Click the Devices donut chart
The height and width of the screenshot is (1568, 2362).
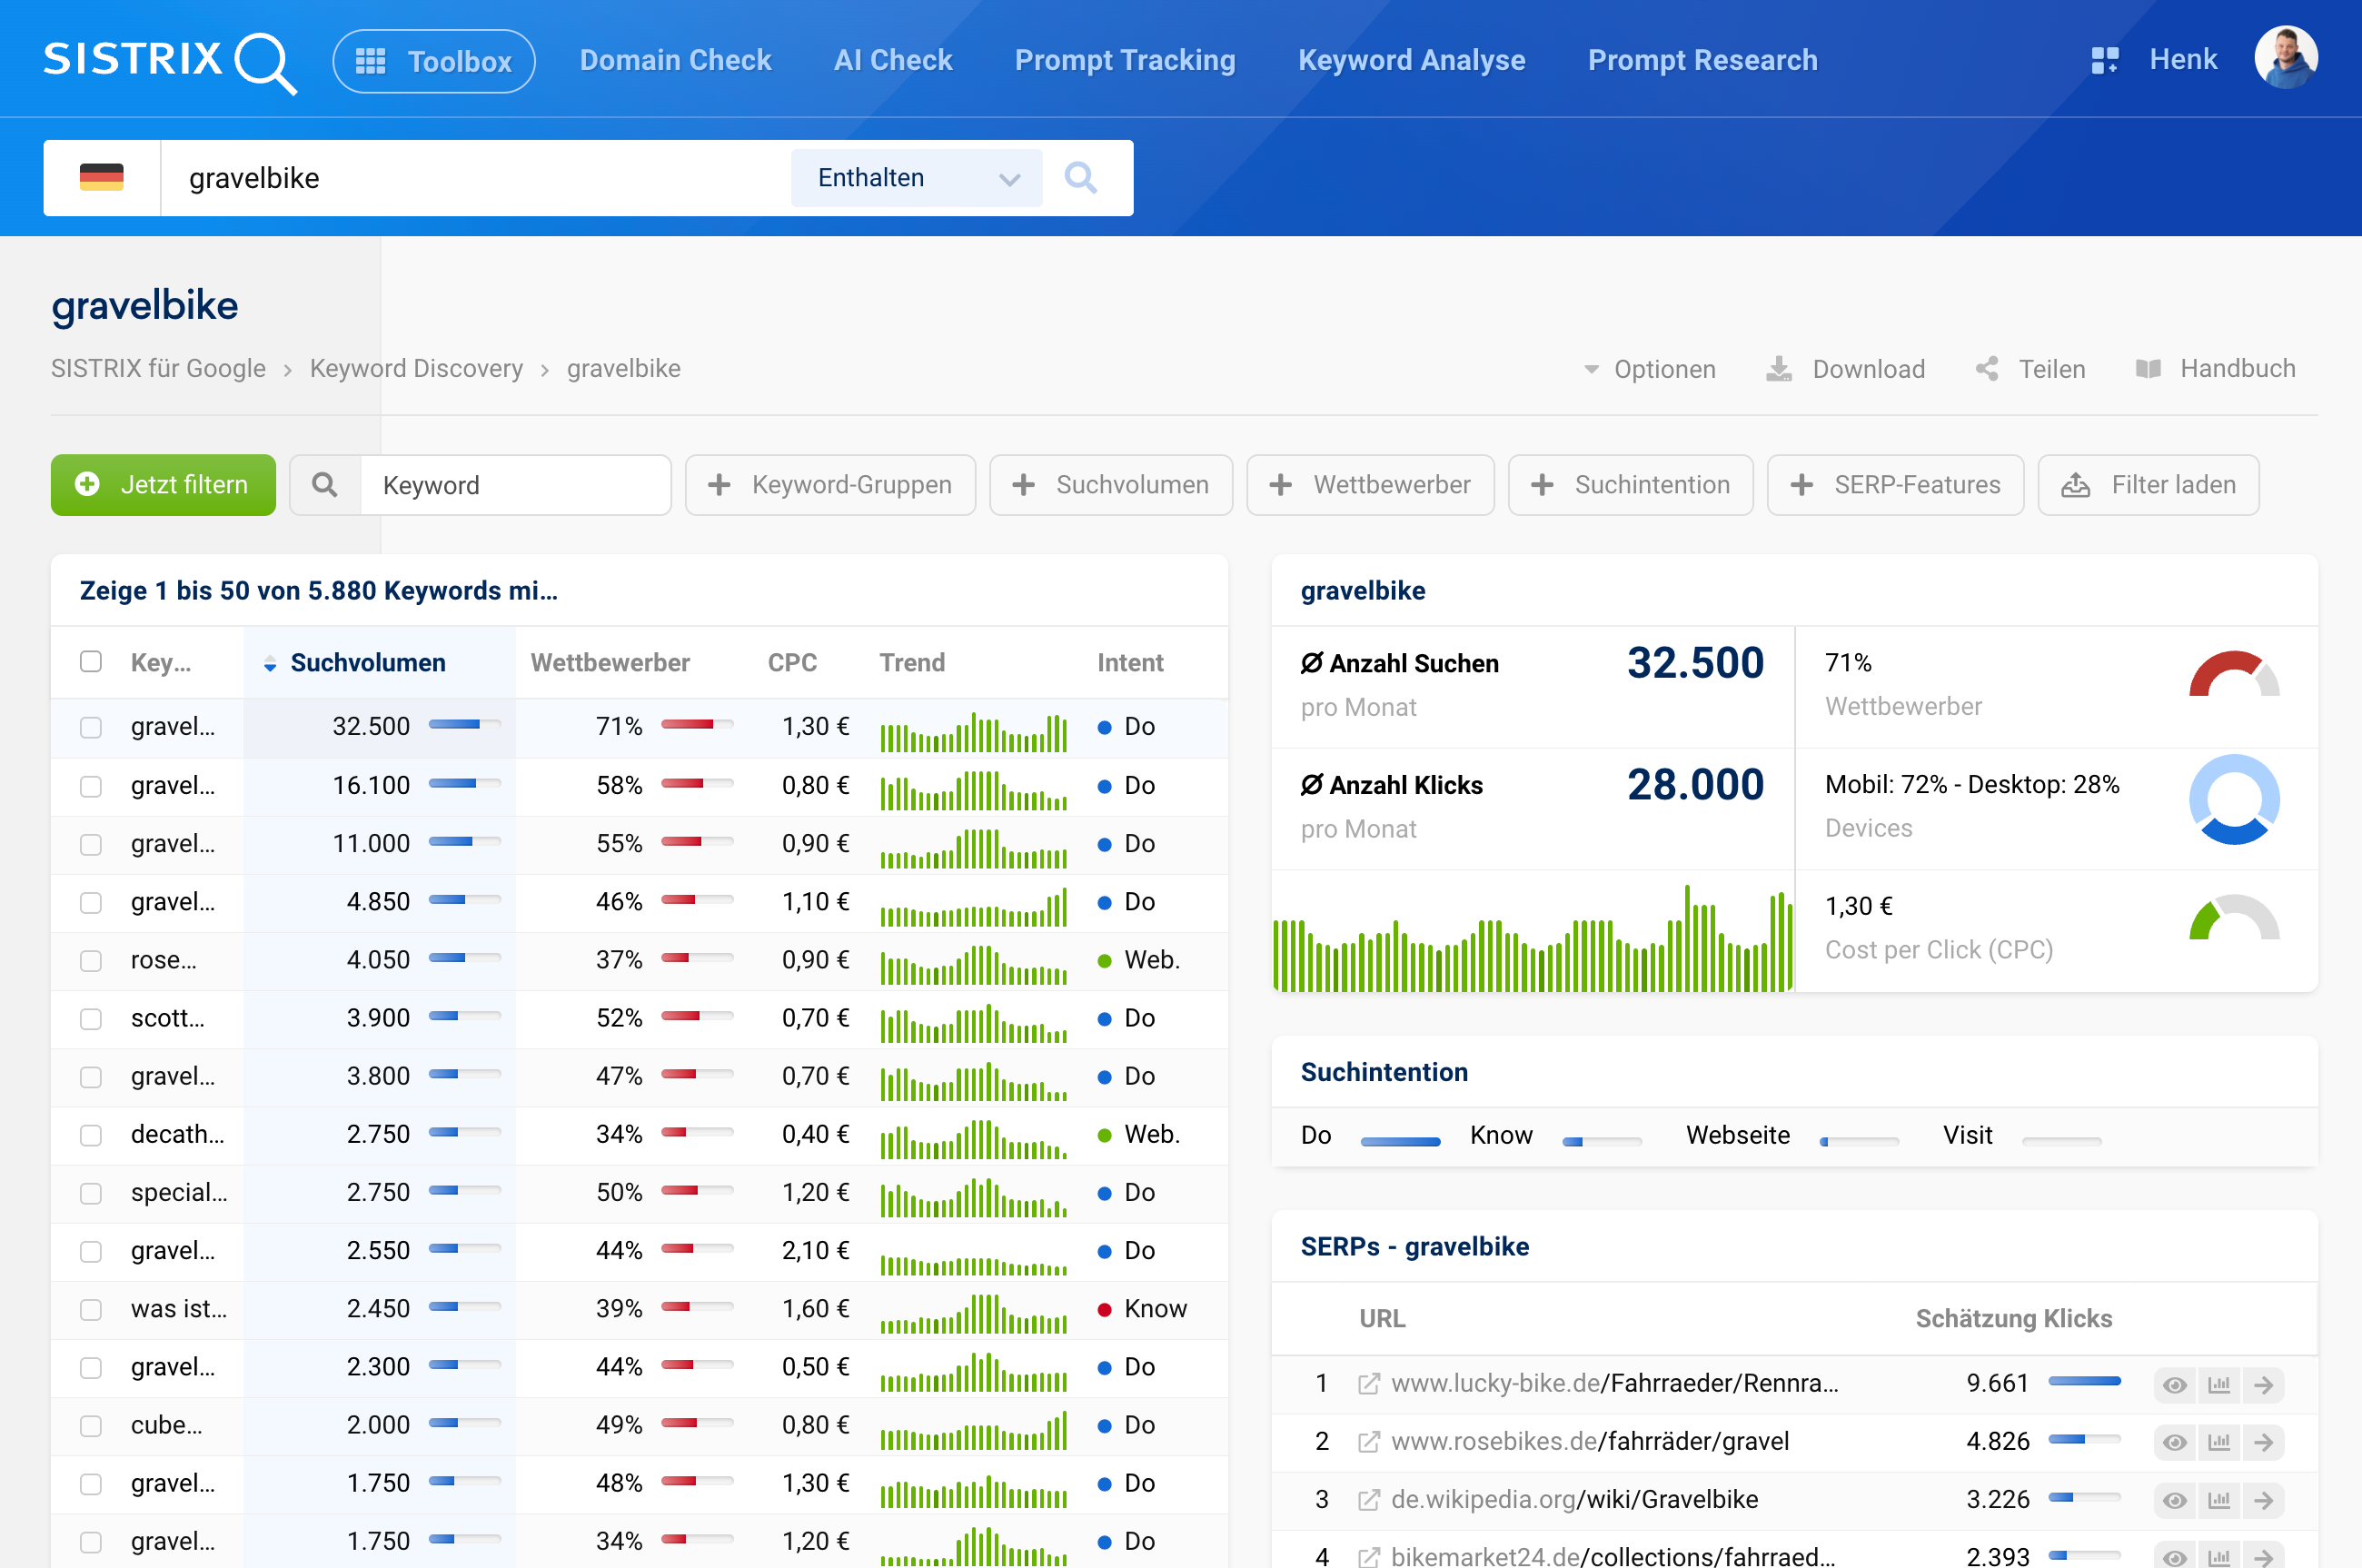pos(2234,799)
